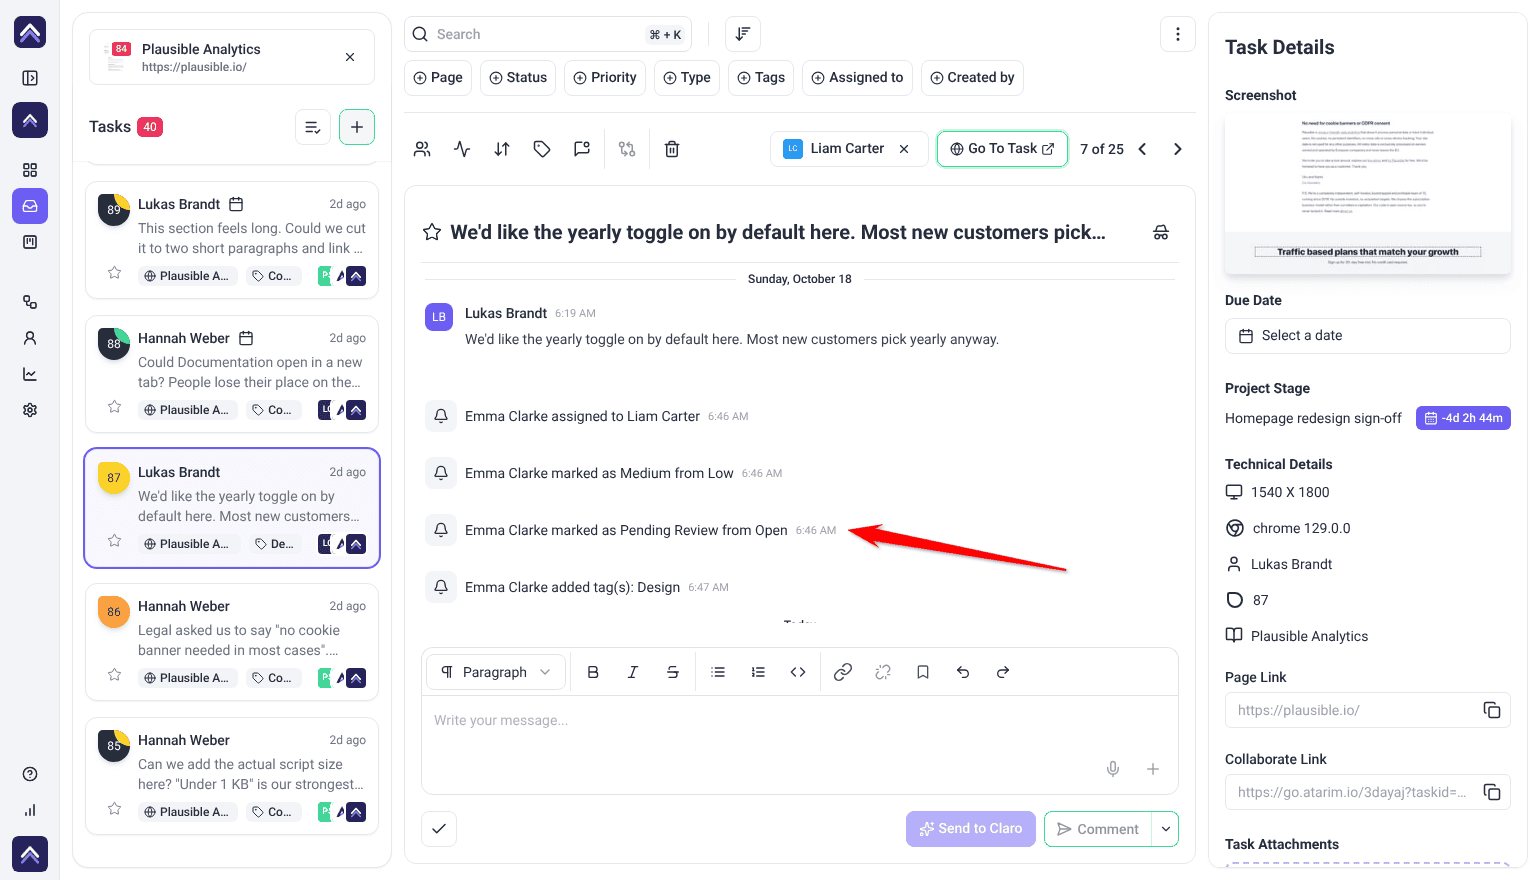Go to next task arrow
This screenshot has width=1540, height=880.
[1178, 149]
